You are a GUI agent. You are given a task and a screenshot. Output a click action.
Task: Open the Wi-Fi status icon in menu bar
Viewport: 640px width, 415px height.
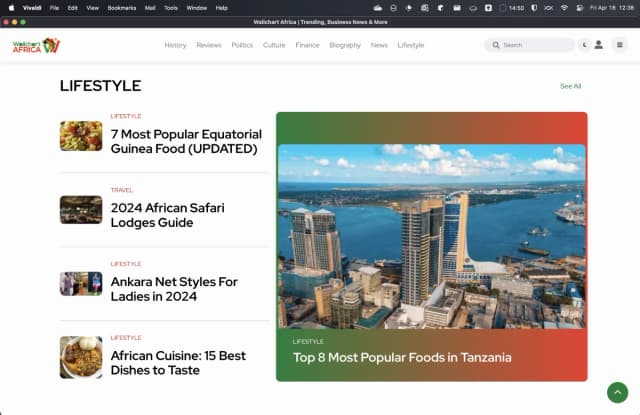click(564, 7)
